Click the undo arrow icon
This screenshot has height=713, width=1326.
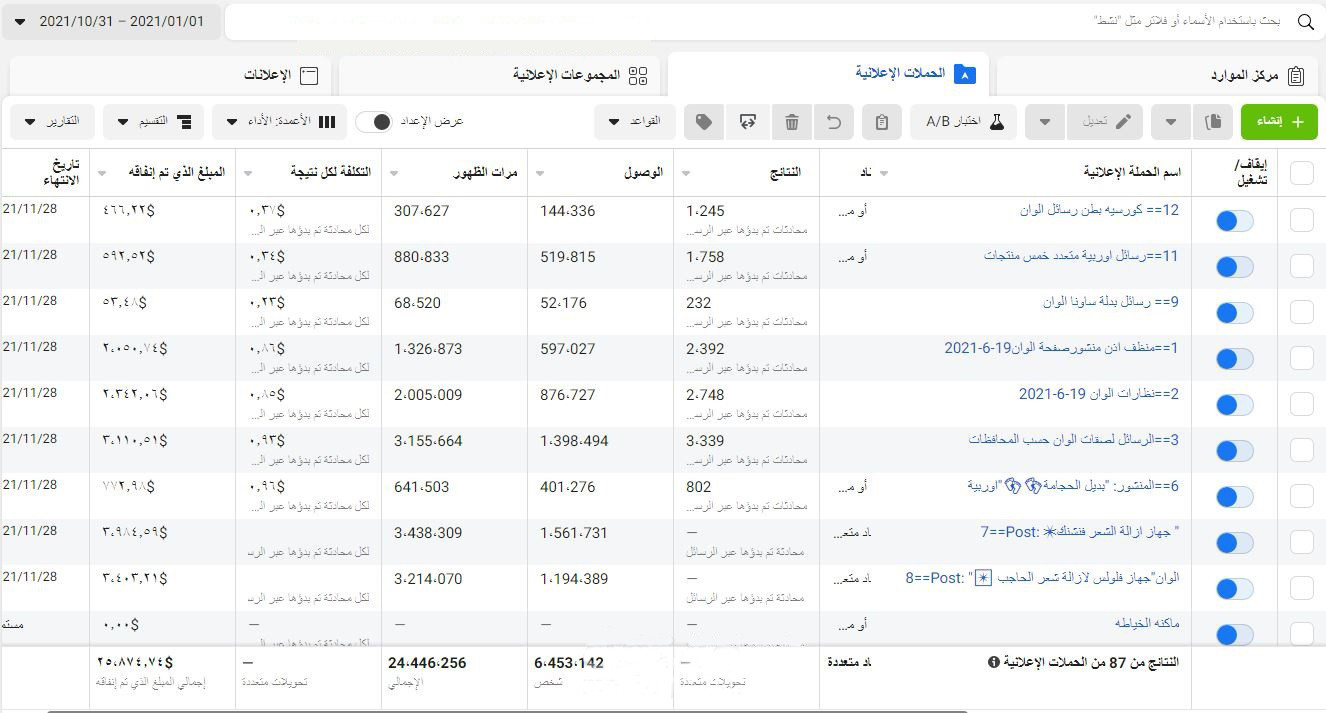836,121
